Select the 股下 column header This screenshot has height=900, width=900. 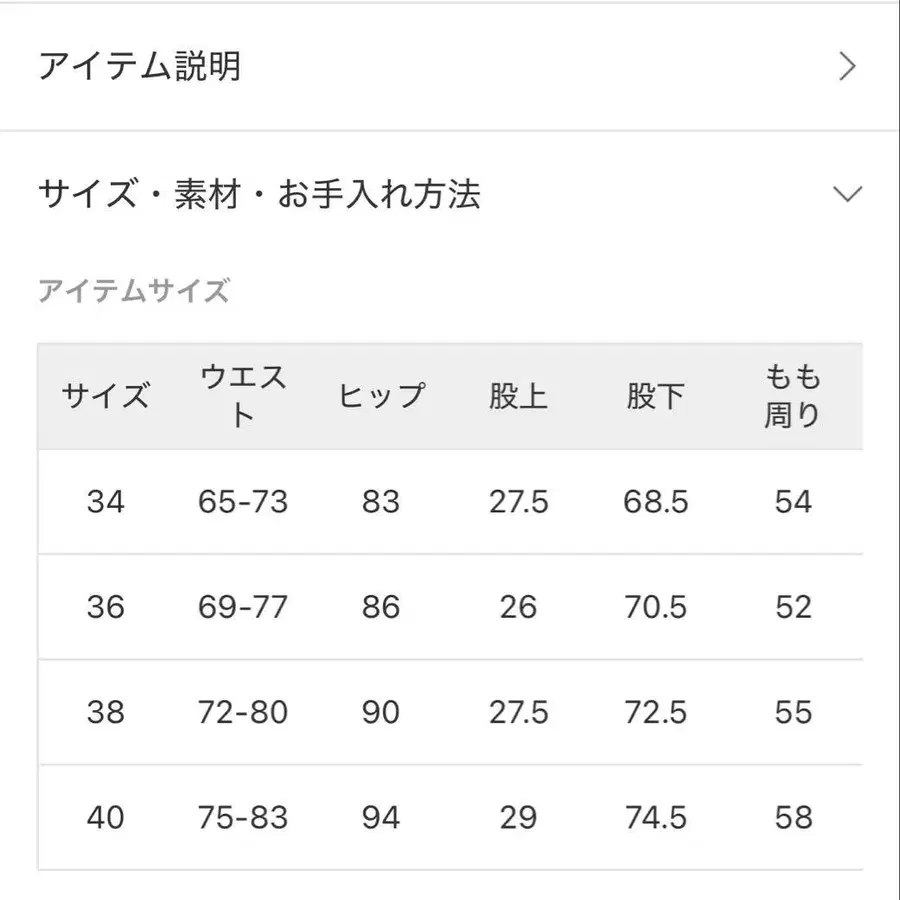[x=657, y=396]
